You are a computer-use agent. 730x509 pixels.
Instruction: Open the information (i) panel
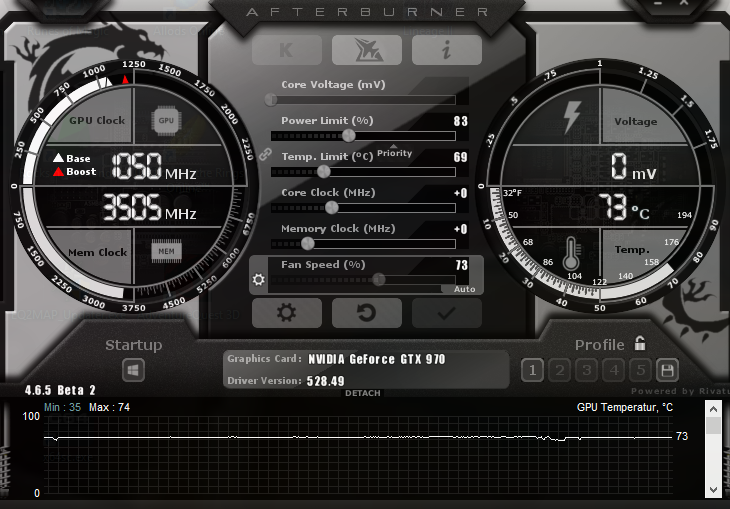(x=446, y=50)
